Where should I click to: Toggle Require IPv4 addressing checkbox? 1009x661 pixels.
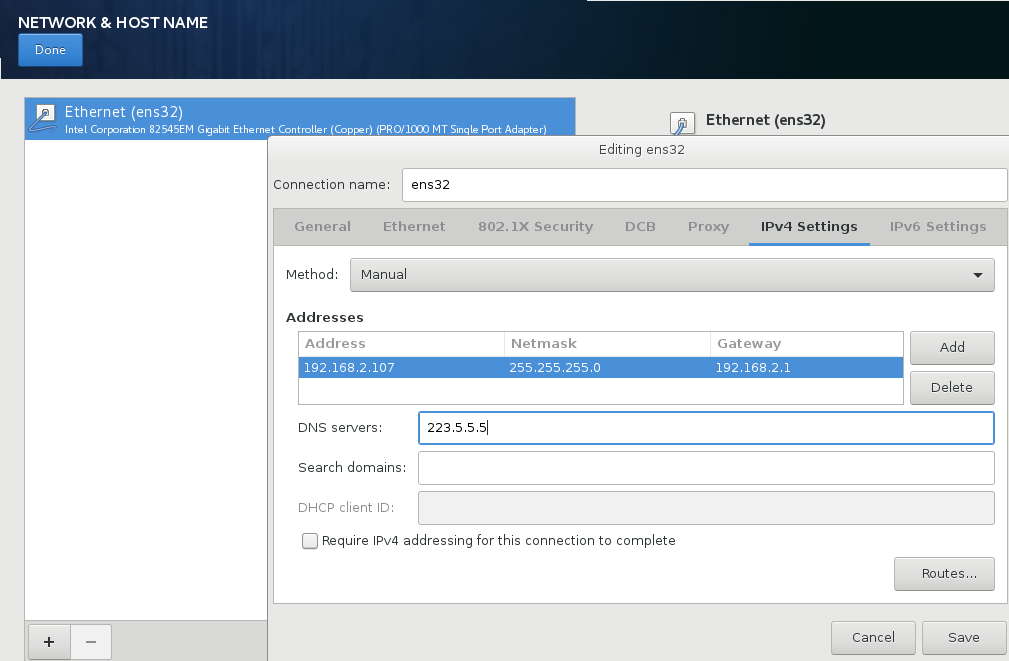click(x=310, y=541)
